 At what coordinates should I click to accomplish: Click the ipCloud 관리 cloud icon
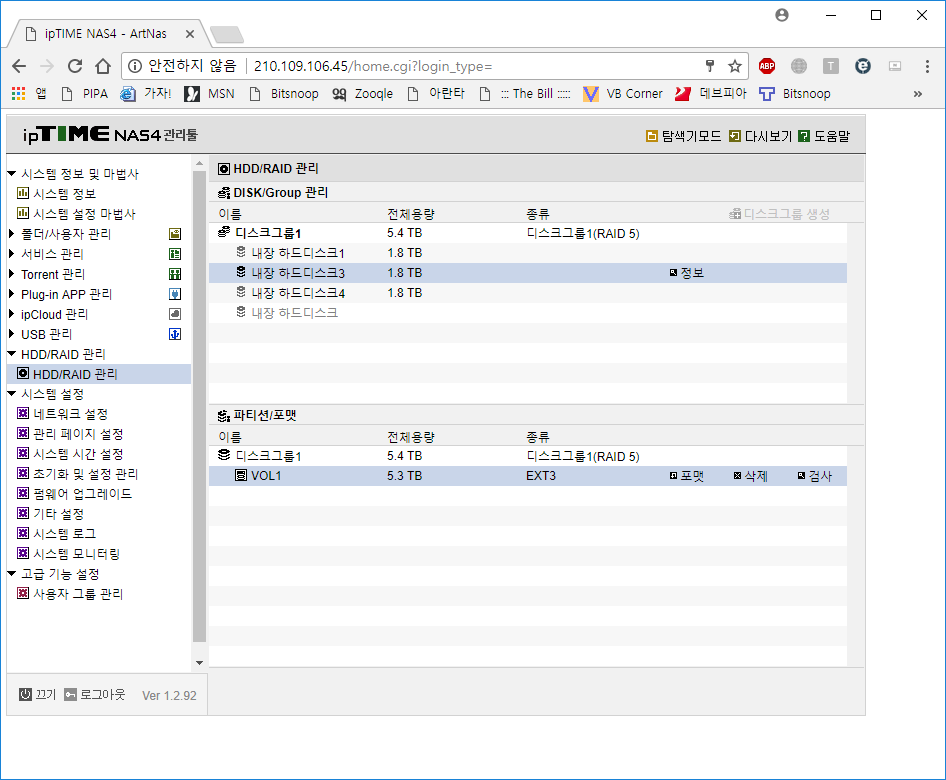[175, 314]
